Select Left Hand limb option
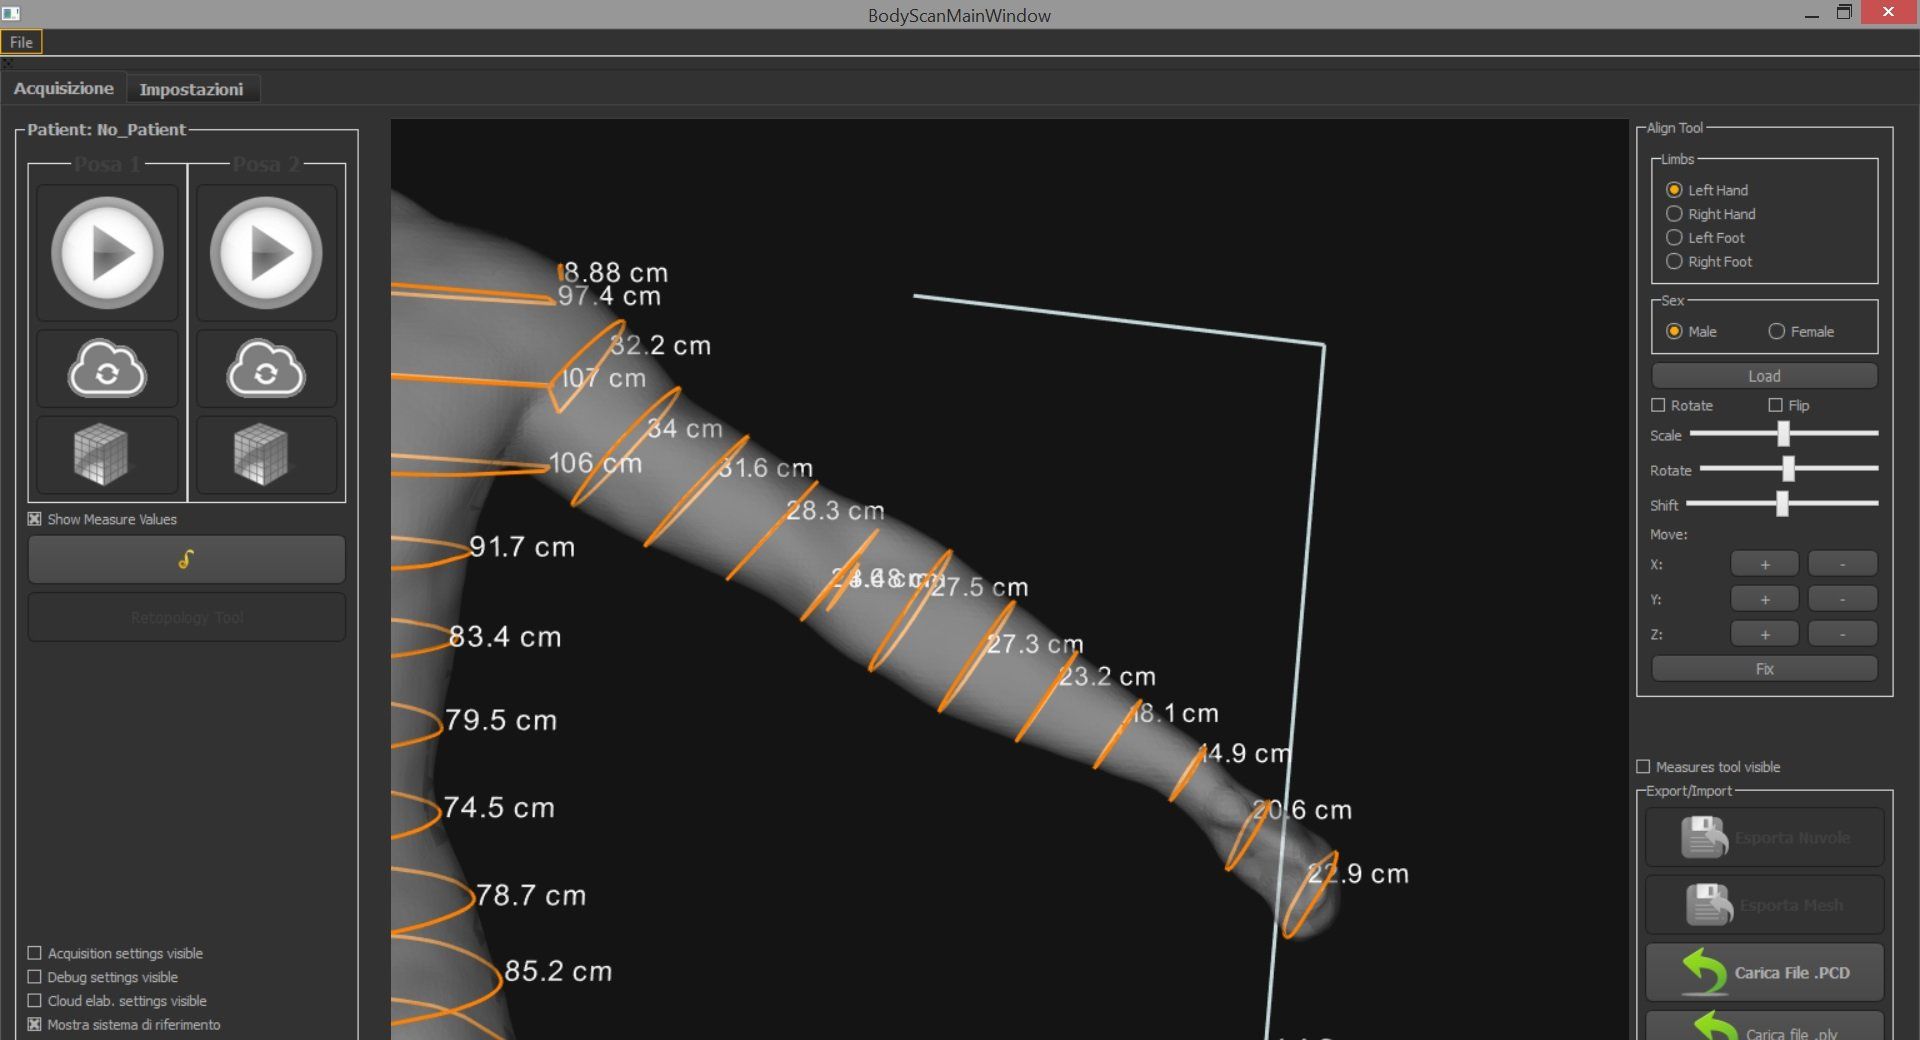Screen dimensions: 1920x1040 click(x=1674, y=190)
